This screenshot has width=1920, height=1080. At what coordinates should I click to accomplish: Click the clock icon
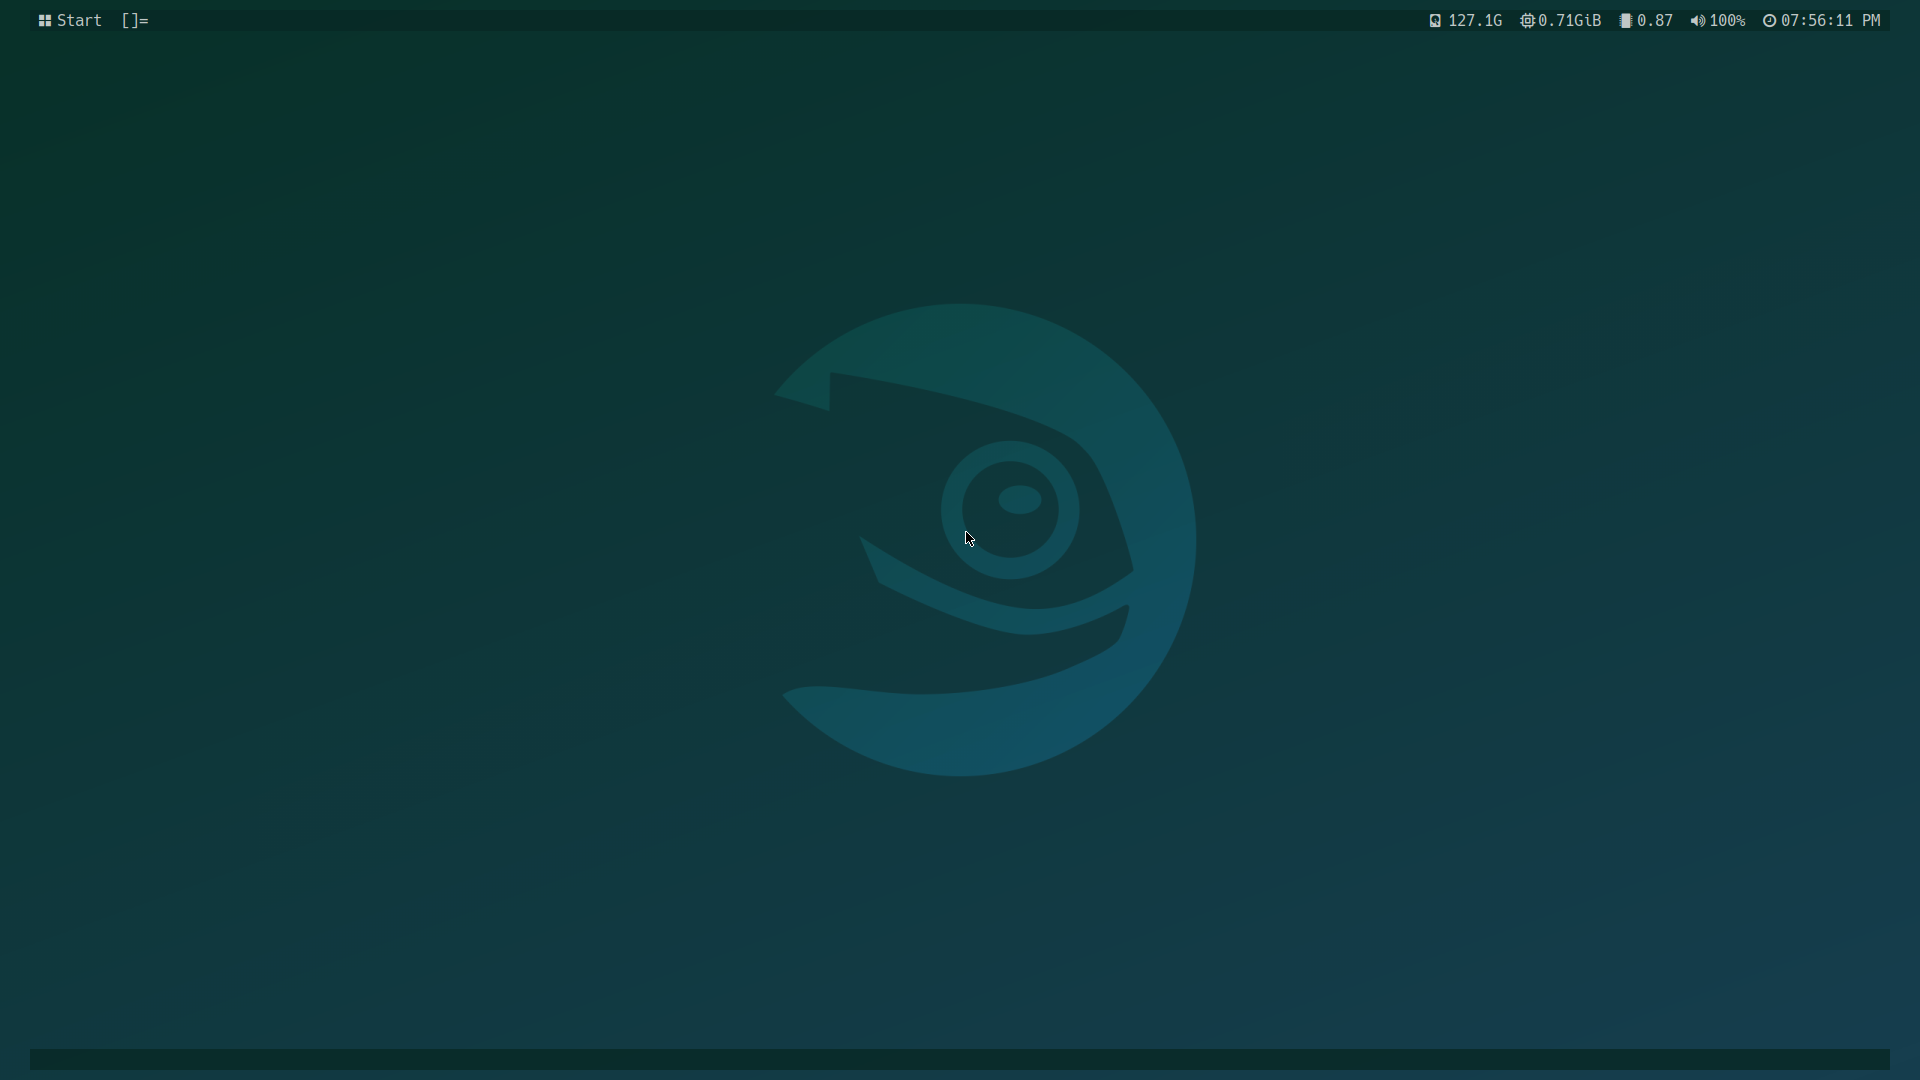pos(1770,20)
